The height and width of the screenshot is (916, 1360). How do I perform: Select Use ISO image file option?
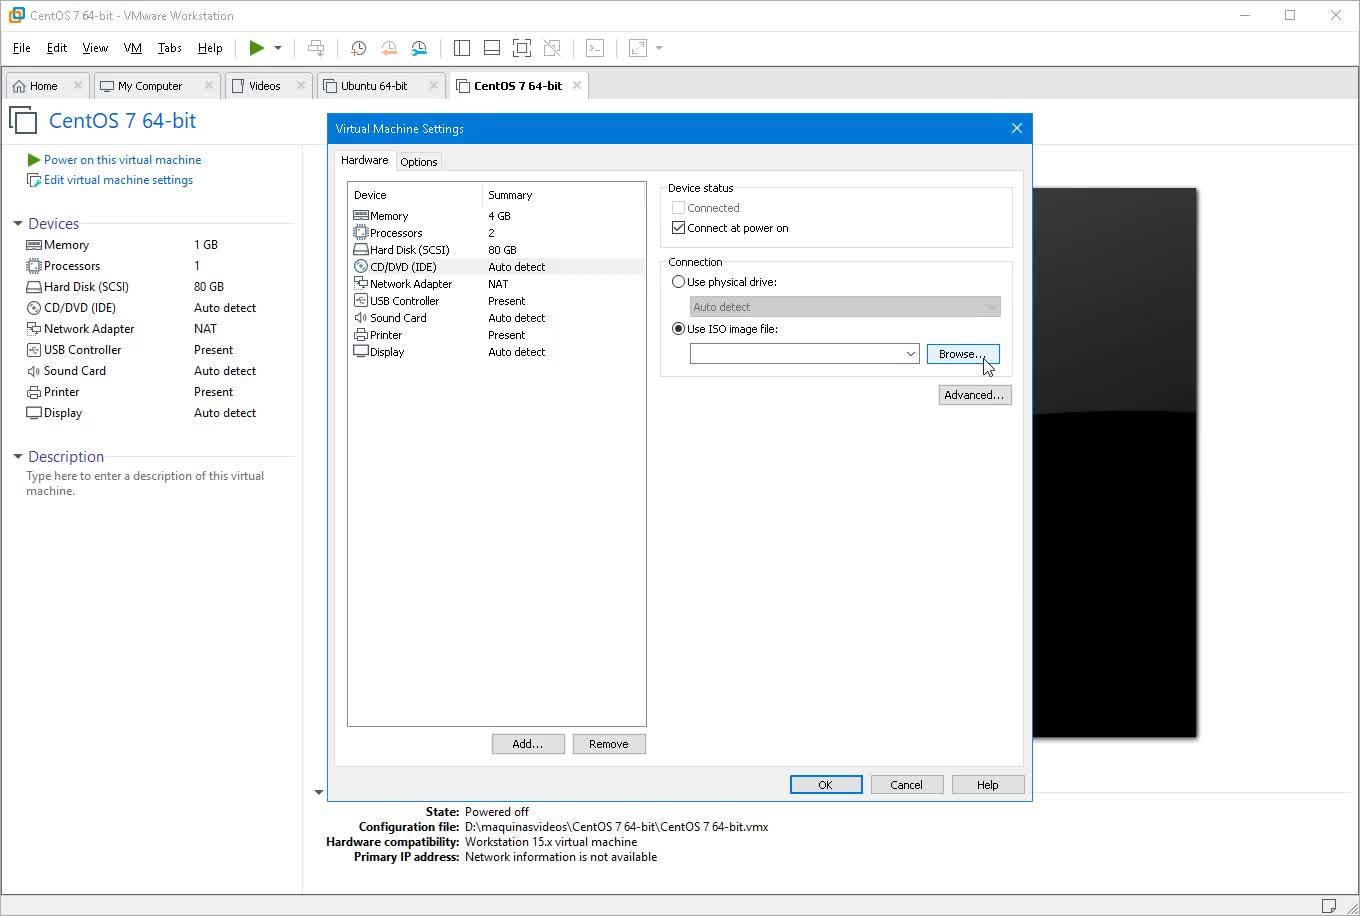coord(679,329)
